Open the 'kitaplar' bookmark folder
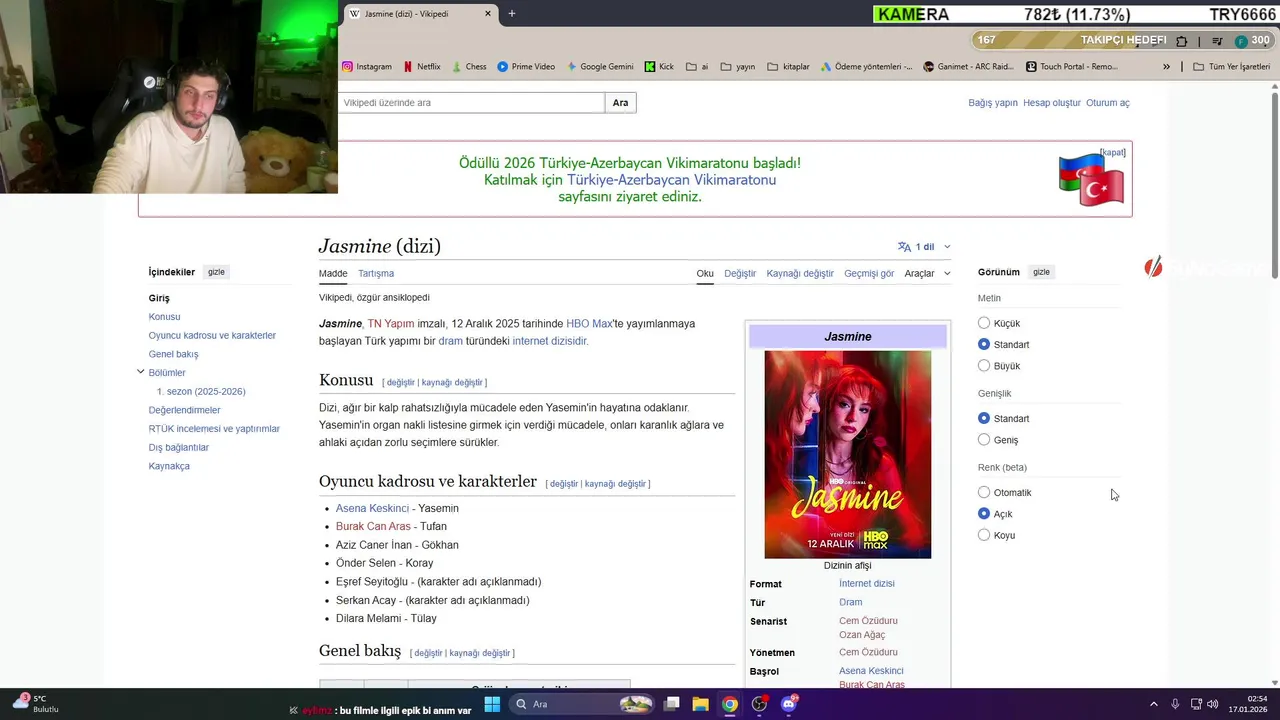 click(x=788, y=67)
